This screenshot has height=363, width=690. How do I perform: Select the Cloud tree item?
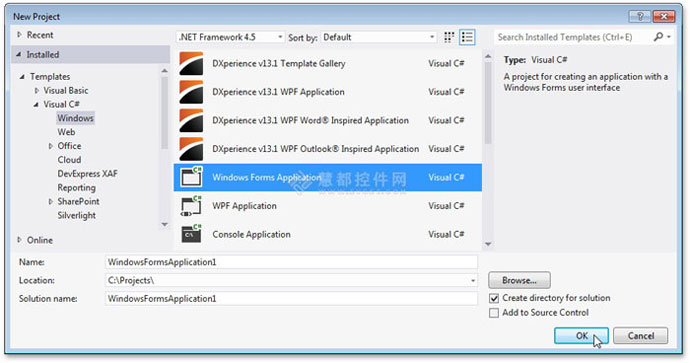point(69,160)
